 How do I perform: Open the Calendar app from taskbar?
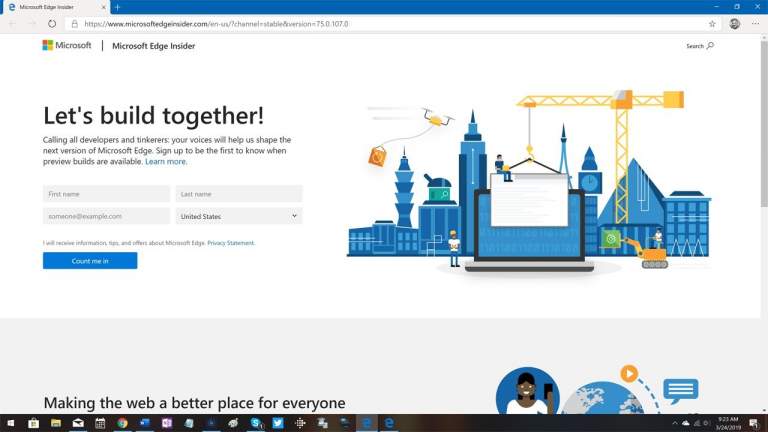[x=100, y=423]
